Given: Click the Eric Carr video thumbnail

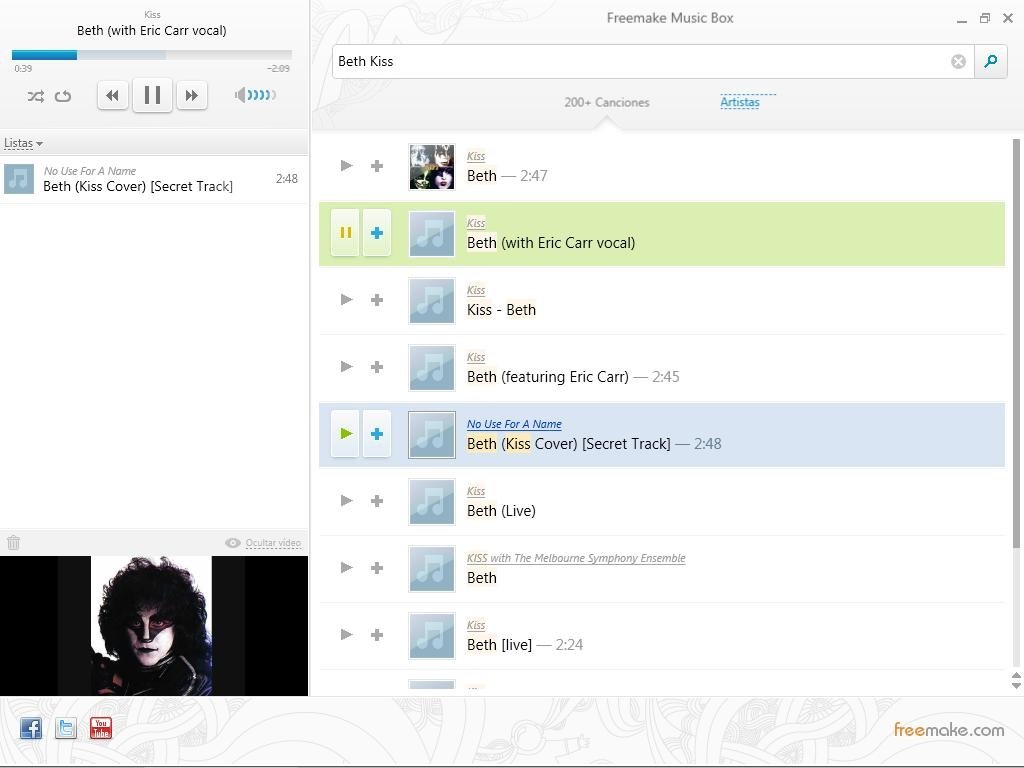Looking at the screenshot, I should coord(153,626).
